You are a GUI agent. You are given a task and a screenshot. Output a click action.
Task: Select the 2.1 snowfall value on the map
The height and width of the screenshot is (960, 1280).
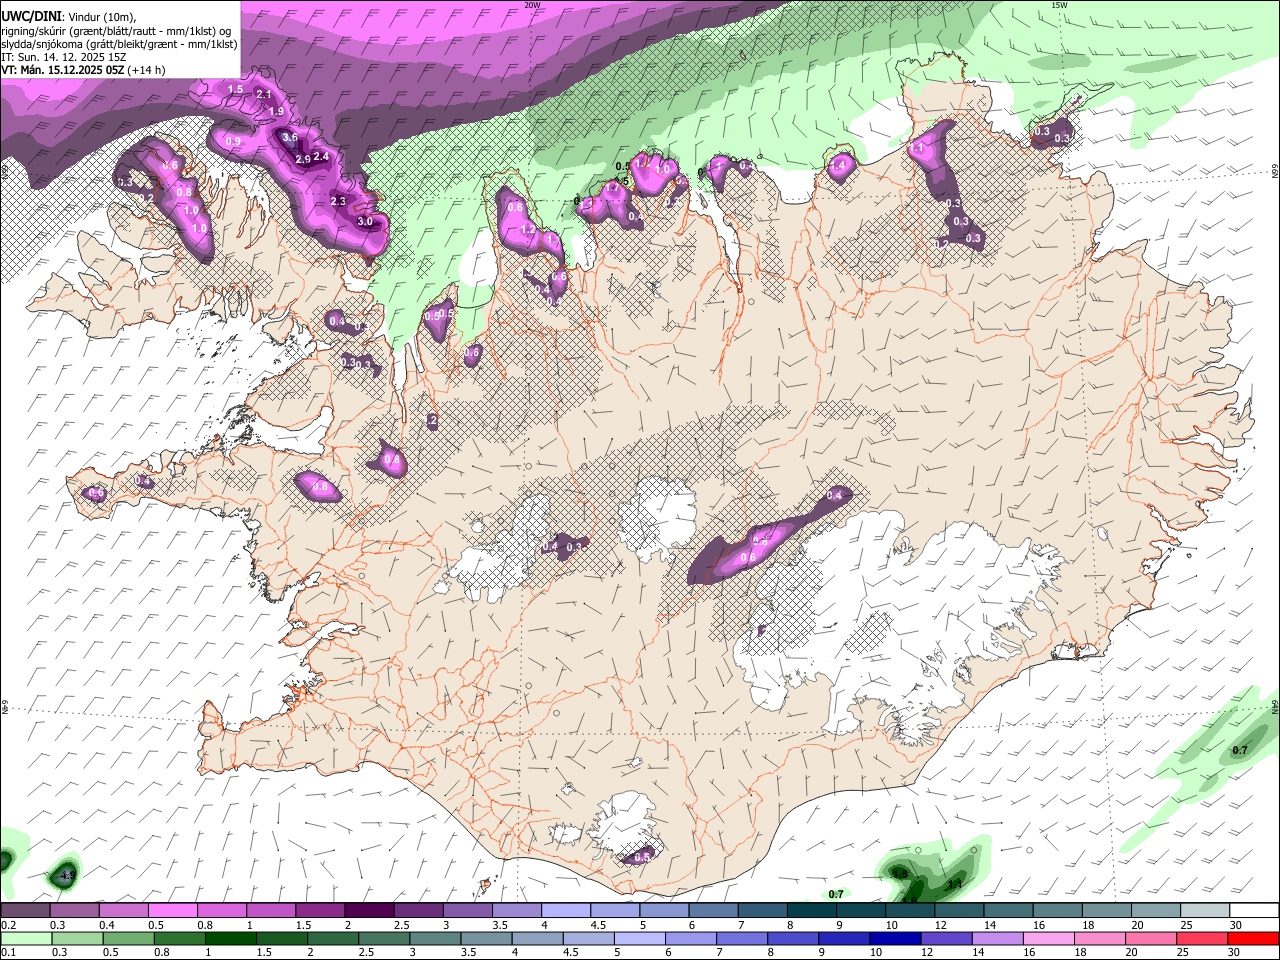tap(264, 94)
